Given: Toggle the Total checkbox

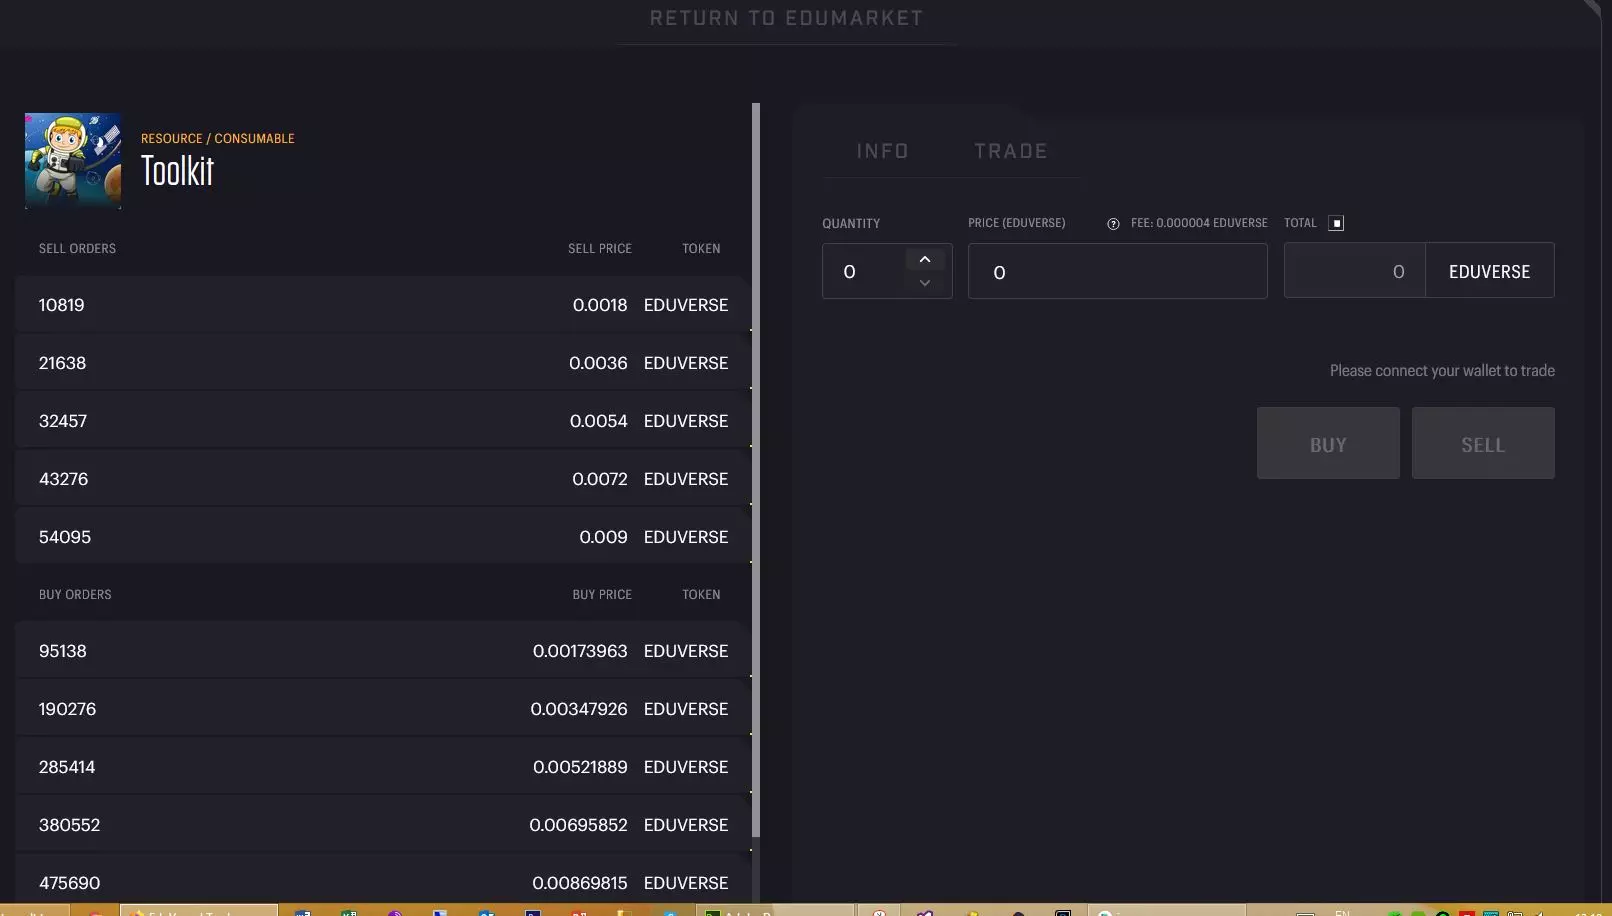Looking at the screenshot, I should pyautogui.click(x=1336, y=223).
